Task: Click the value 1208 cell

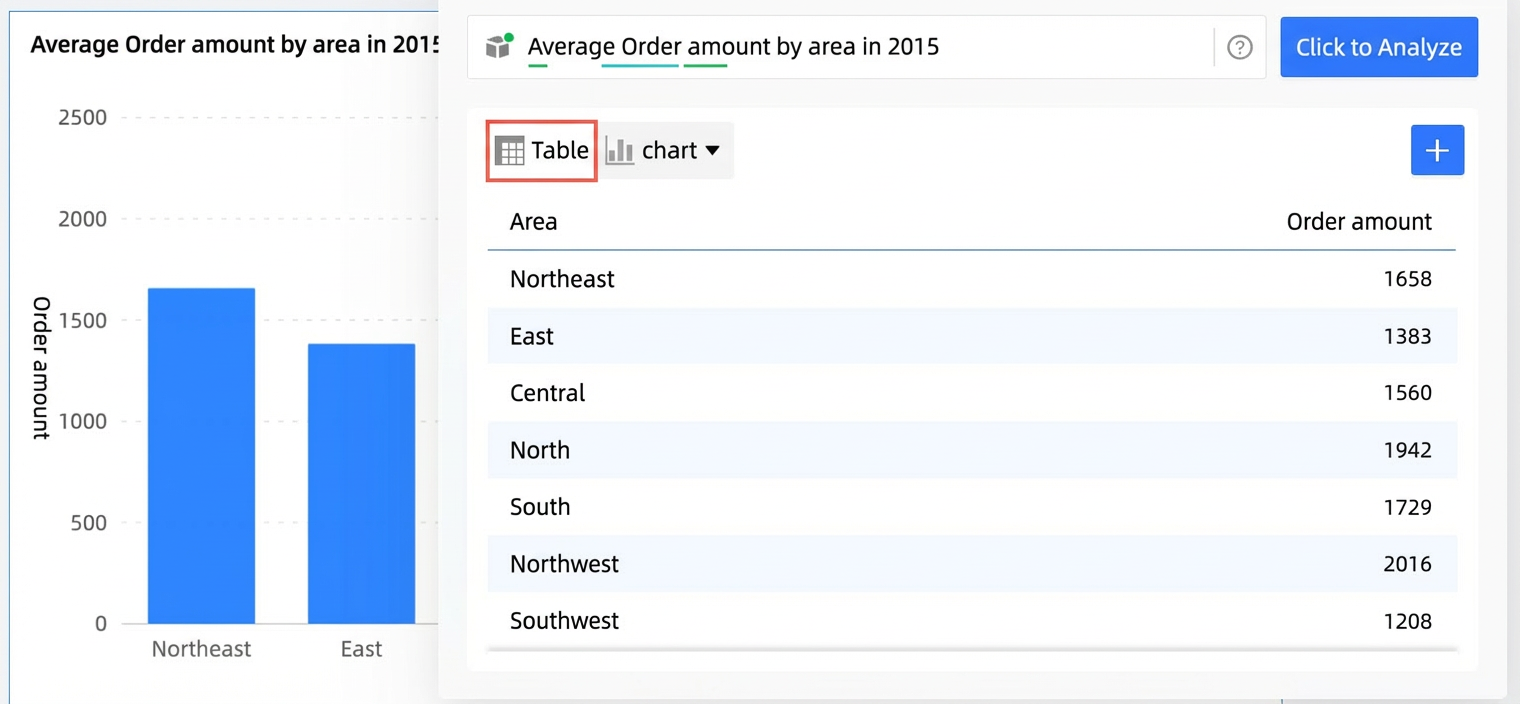Action: tap(1407, 621)
